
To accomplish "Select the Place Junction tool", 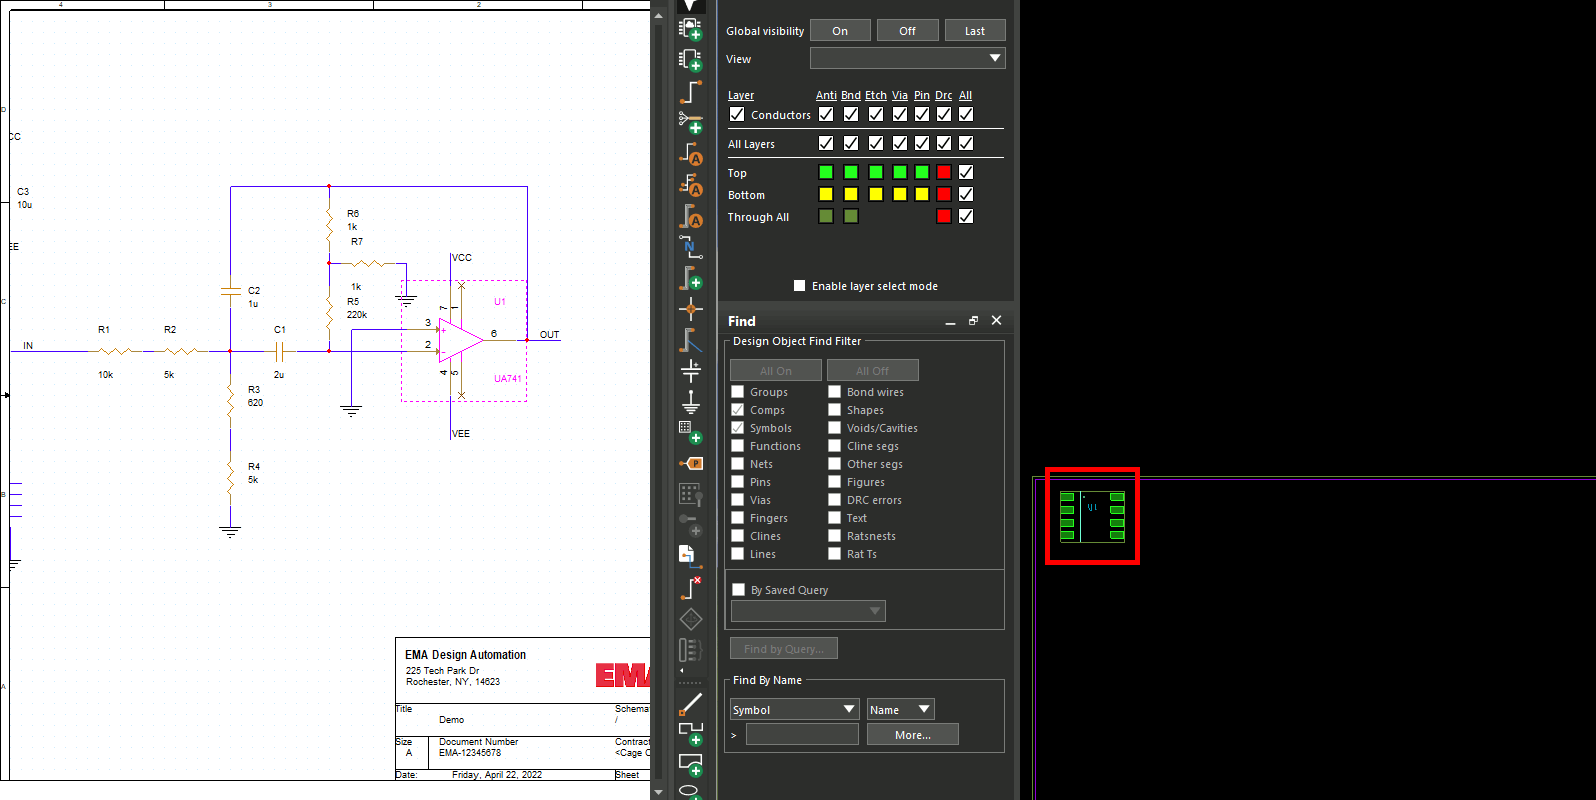I will click(x=690, y=309).
